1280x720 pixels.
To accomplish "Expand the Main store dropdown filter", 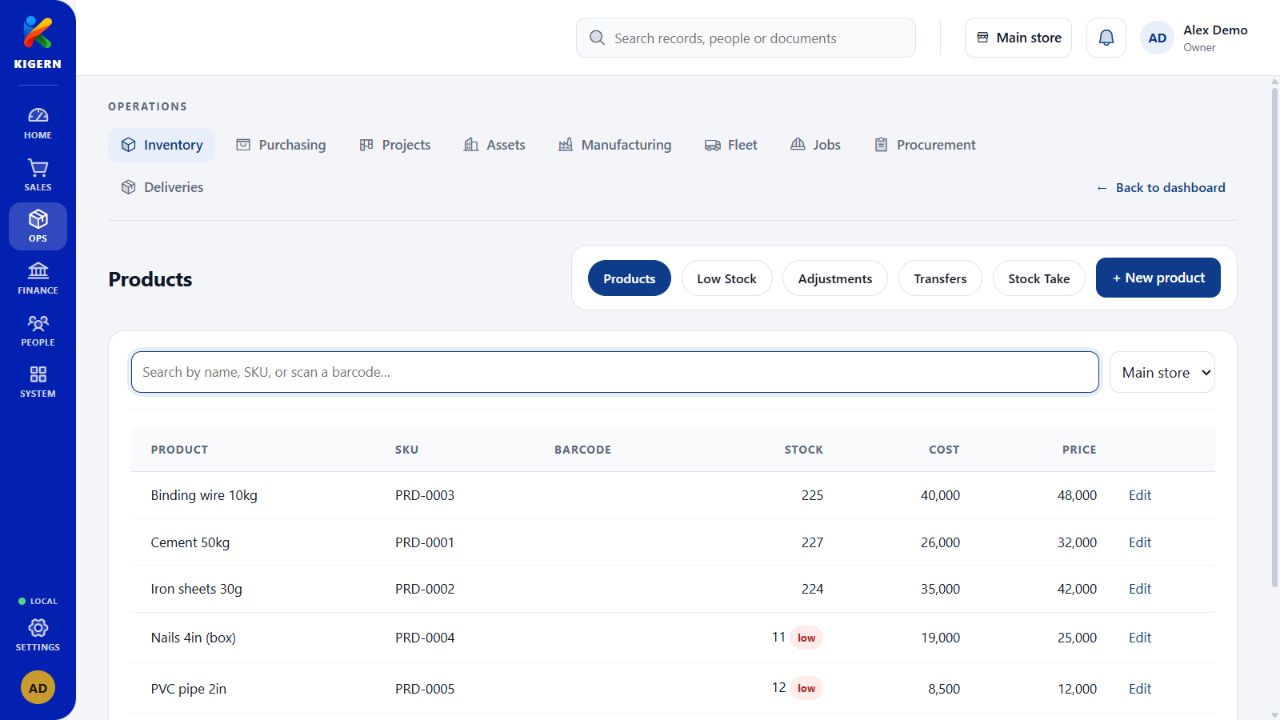I will (x=1162, y=372).
